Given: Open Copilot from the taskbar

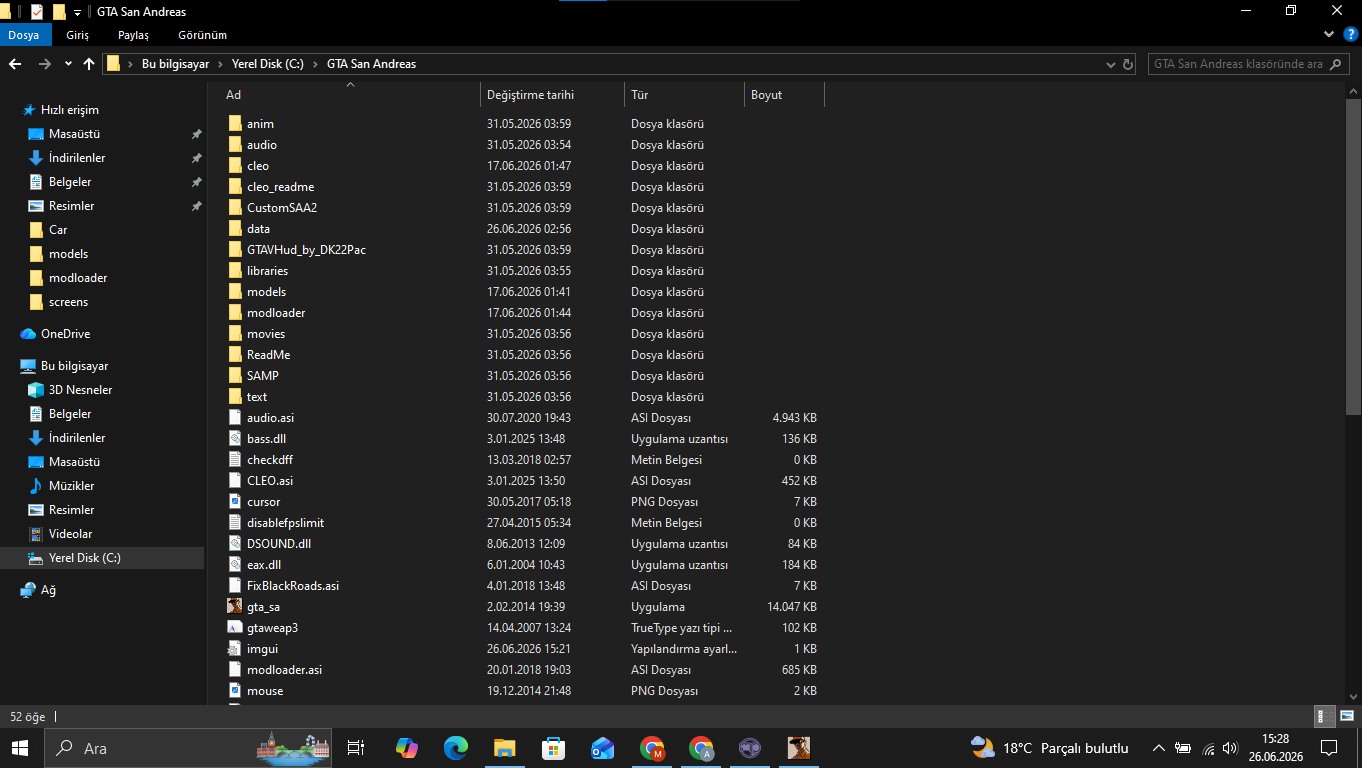Looking at the screenshot, I should [407, 748].
